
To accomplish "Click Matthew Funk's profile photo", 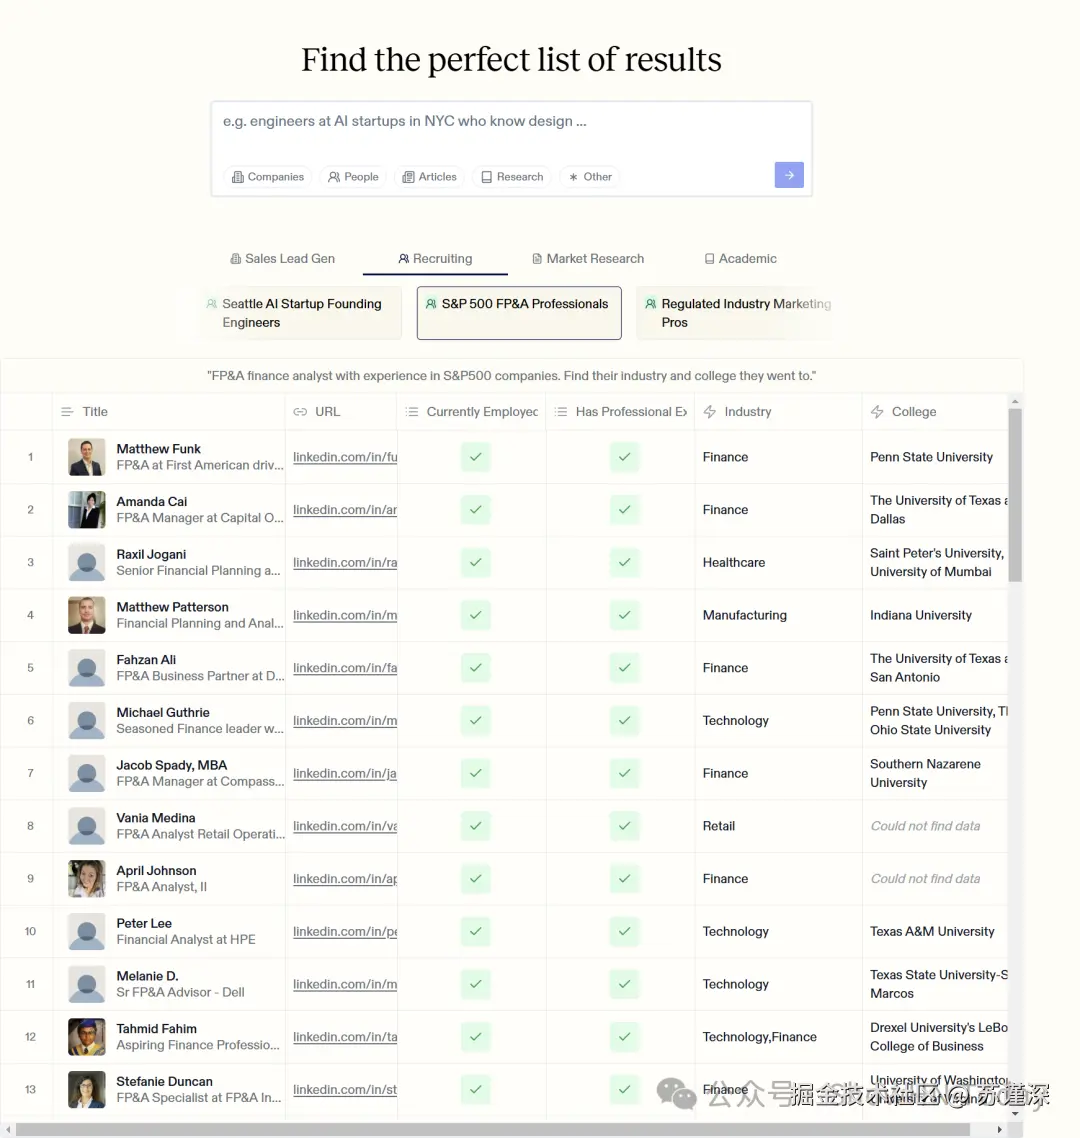I will [86, 457].
